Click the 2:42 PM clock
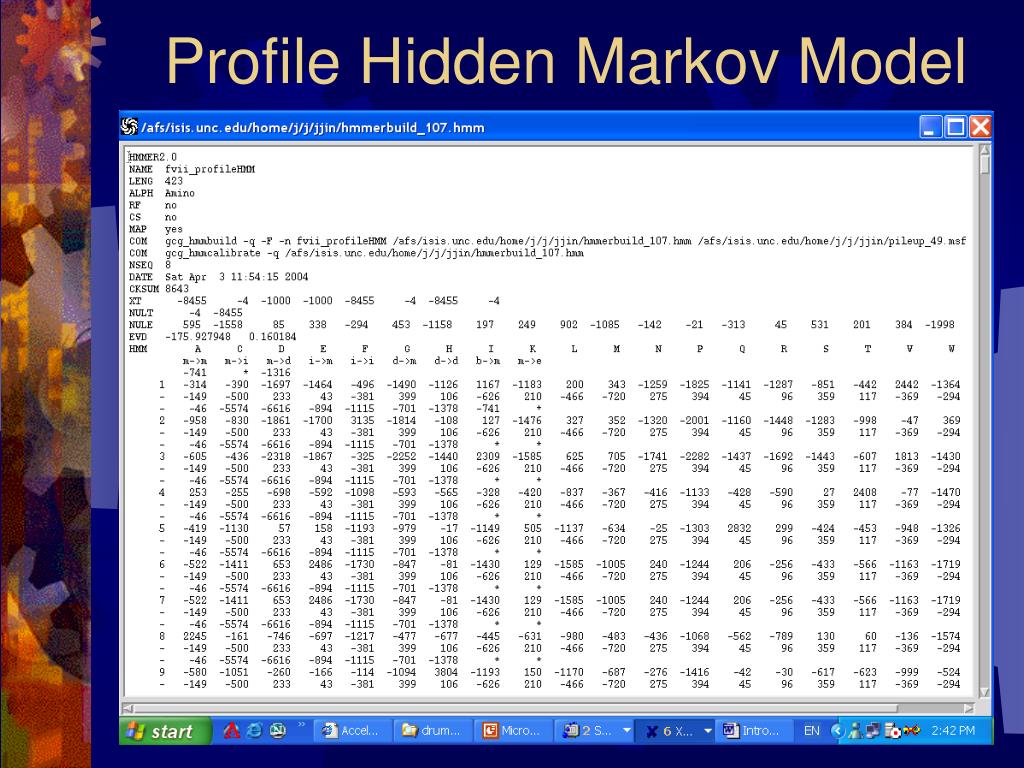 coord(953,731)
